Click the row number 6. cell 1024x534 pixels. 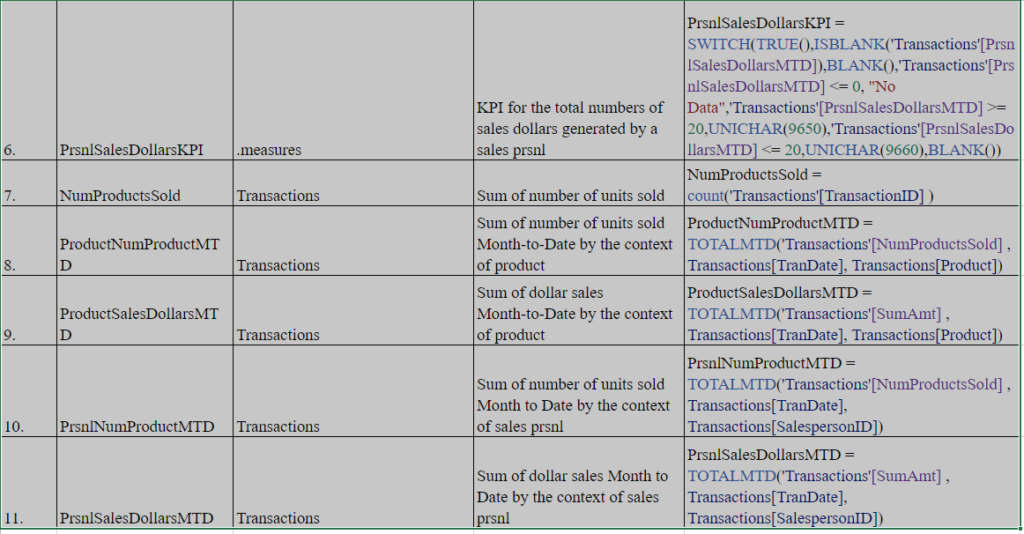[x=29, y=80]
